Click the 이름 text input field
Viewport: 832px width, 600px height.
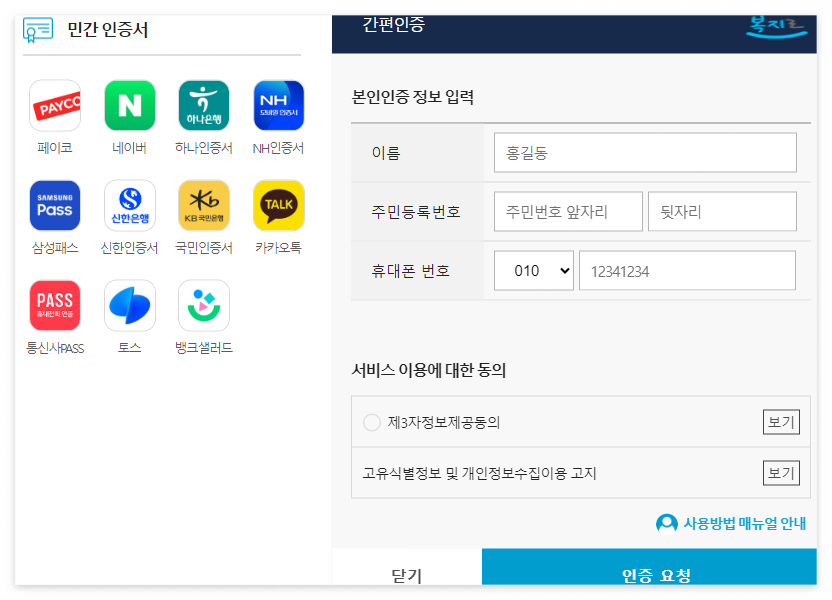pyautogui.click(x=645, y=152)
